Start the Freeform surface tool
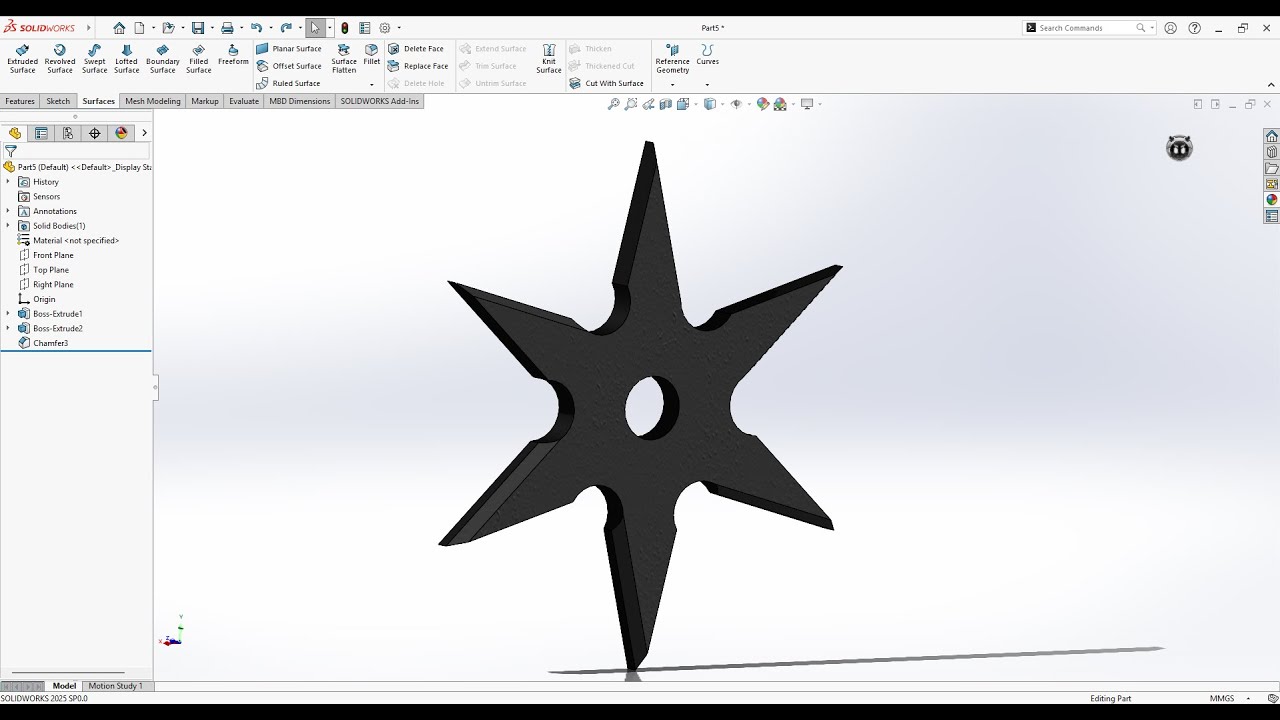 point(233,55)
